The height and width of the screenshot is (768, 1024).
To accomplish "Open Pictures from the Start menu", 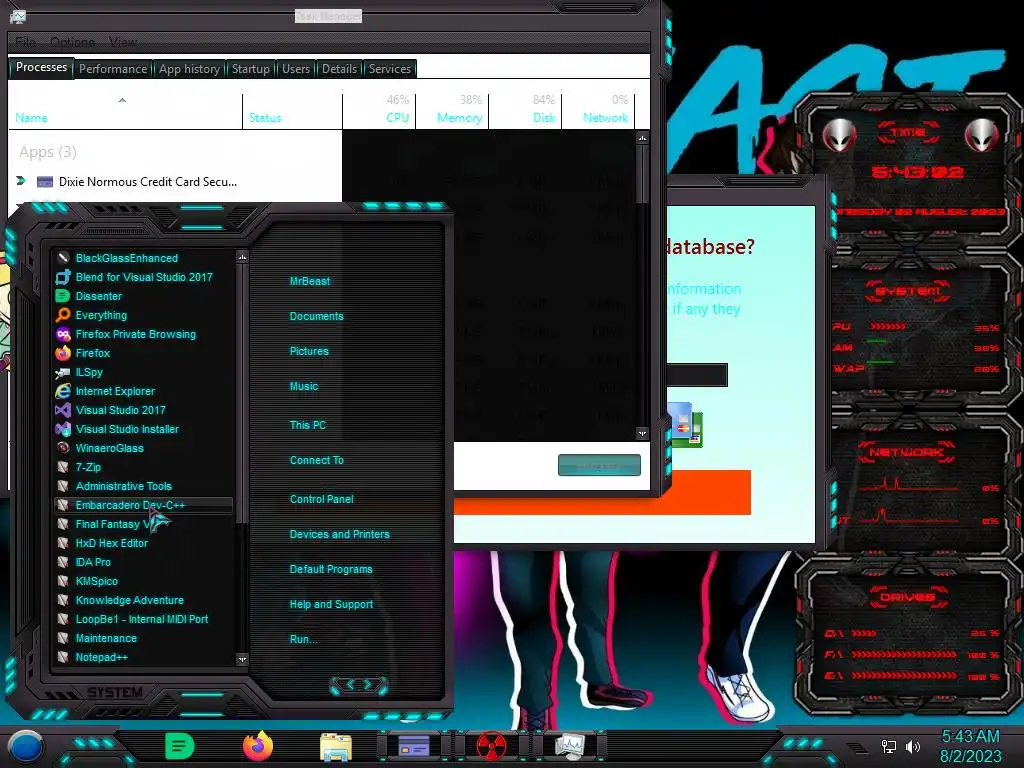I will click(309, 351).
